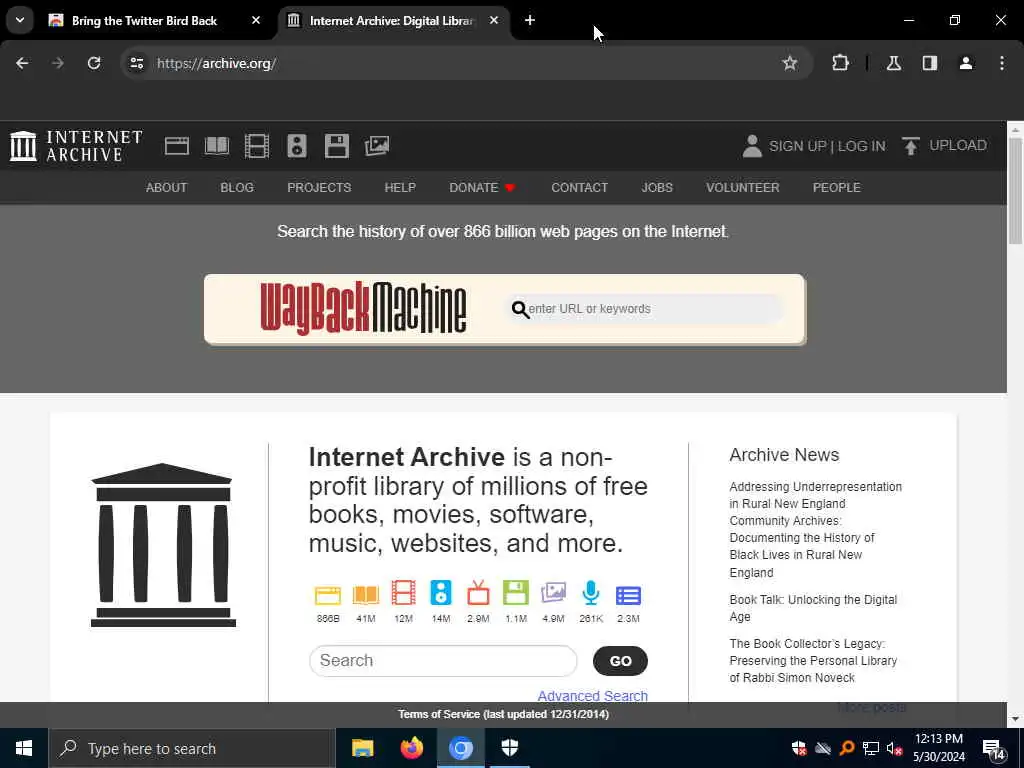Open the Chrome three-dot menu
This screenshot has height=768, width=1024.
coord(1002,63)
